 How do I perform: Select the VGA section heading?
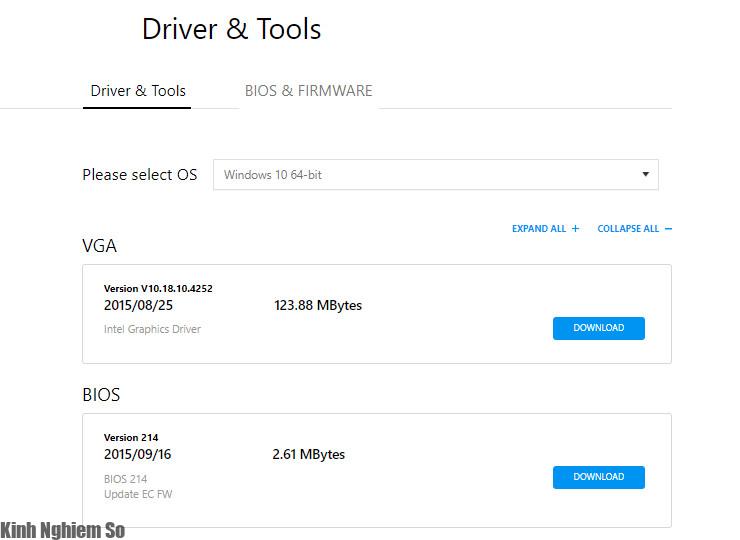(99, 246)
